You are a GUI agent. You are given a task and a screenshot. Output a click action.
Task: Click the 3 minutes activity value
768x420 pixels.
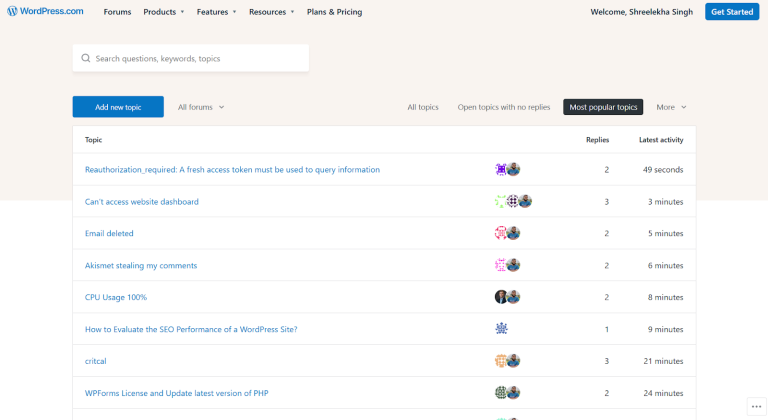point(665,201)
